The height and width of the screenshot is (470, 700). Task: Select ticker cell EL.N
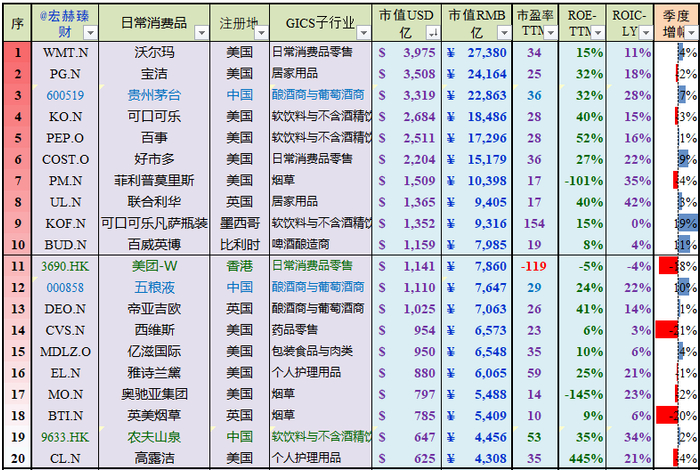pos(65,373)
